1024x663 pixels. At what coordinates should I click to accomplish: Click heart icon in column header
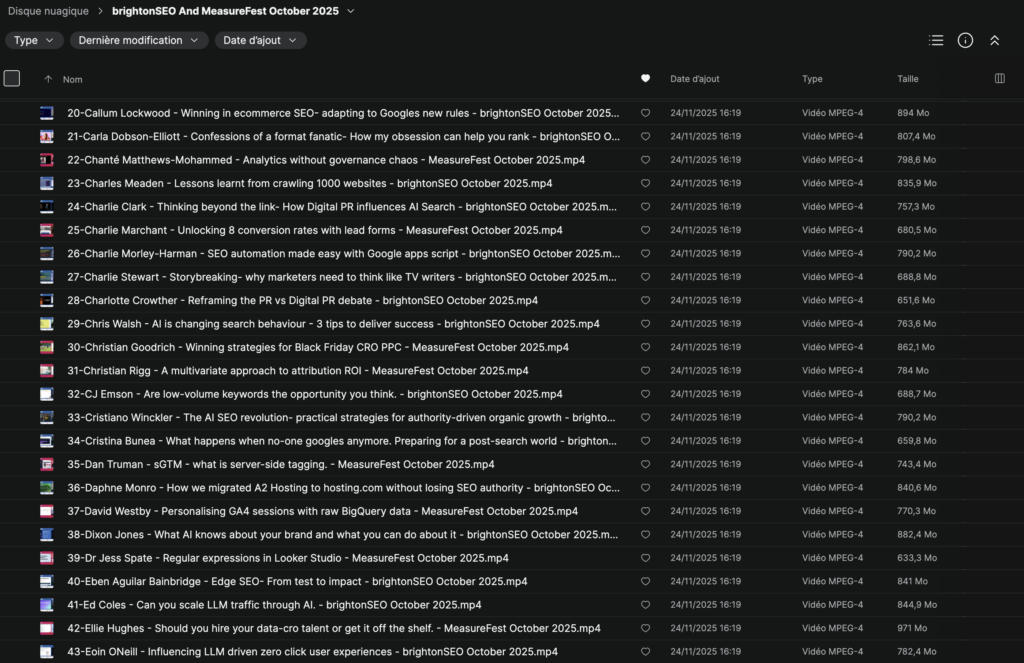[x=645, y=79]
